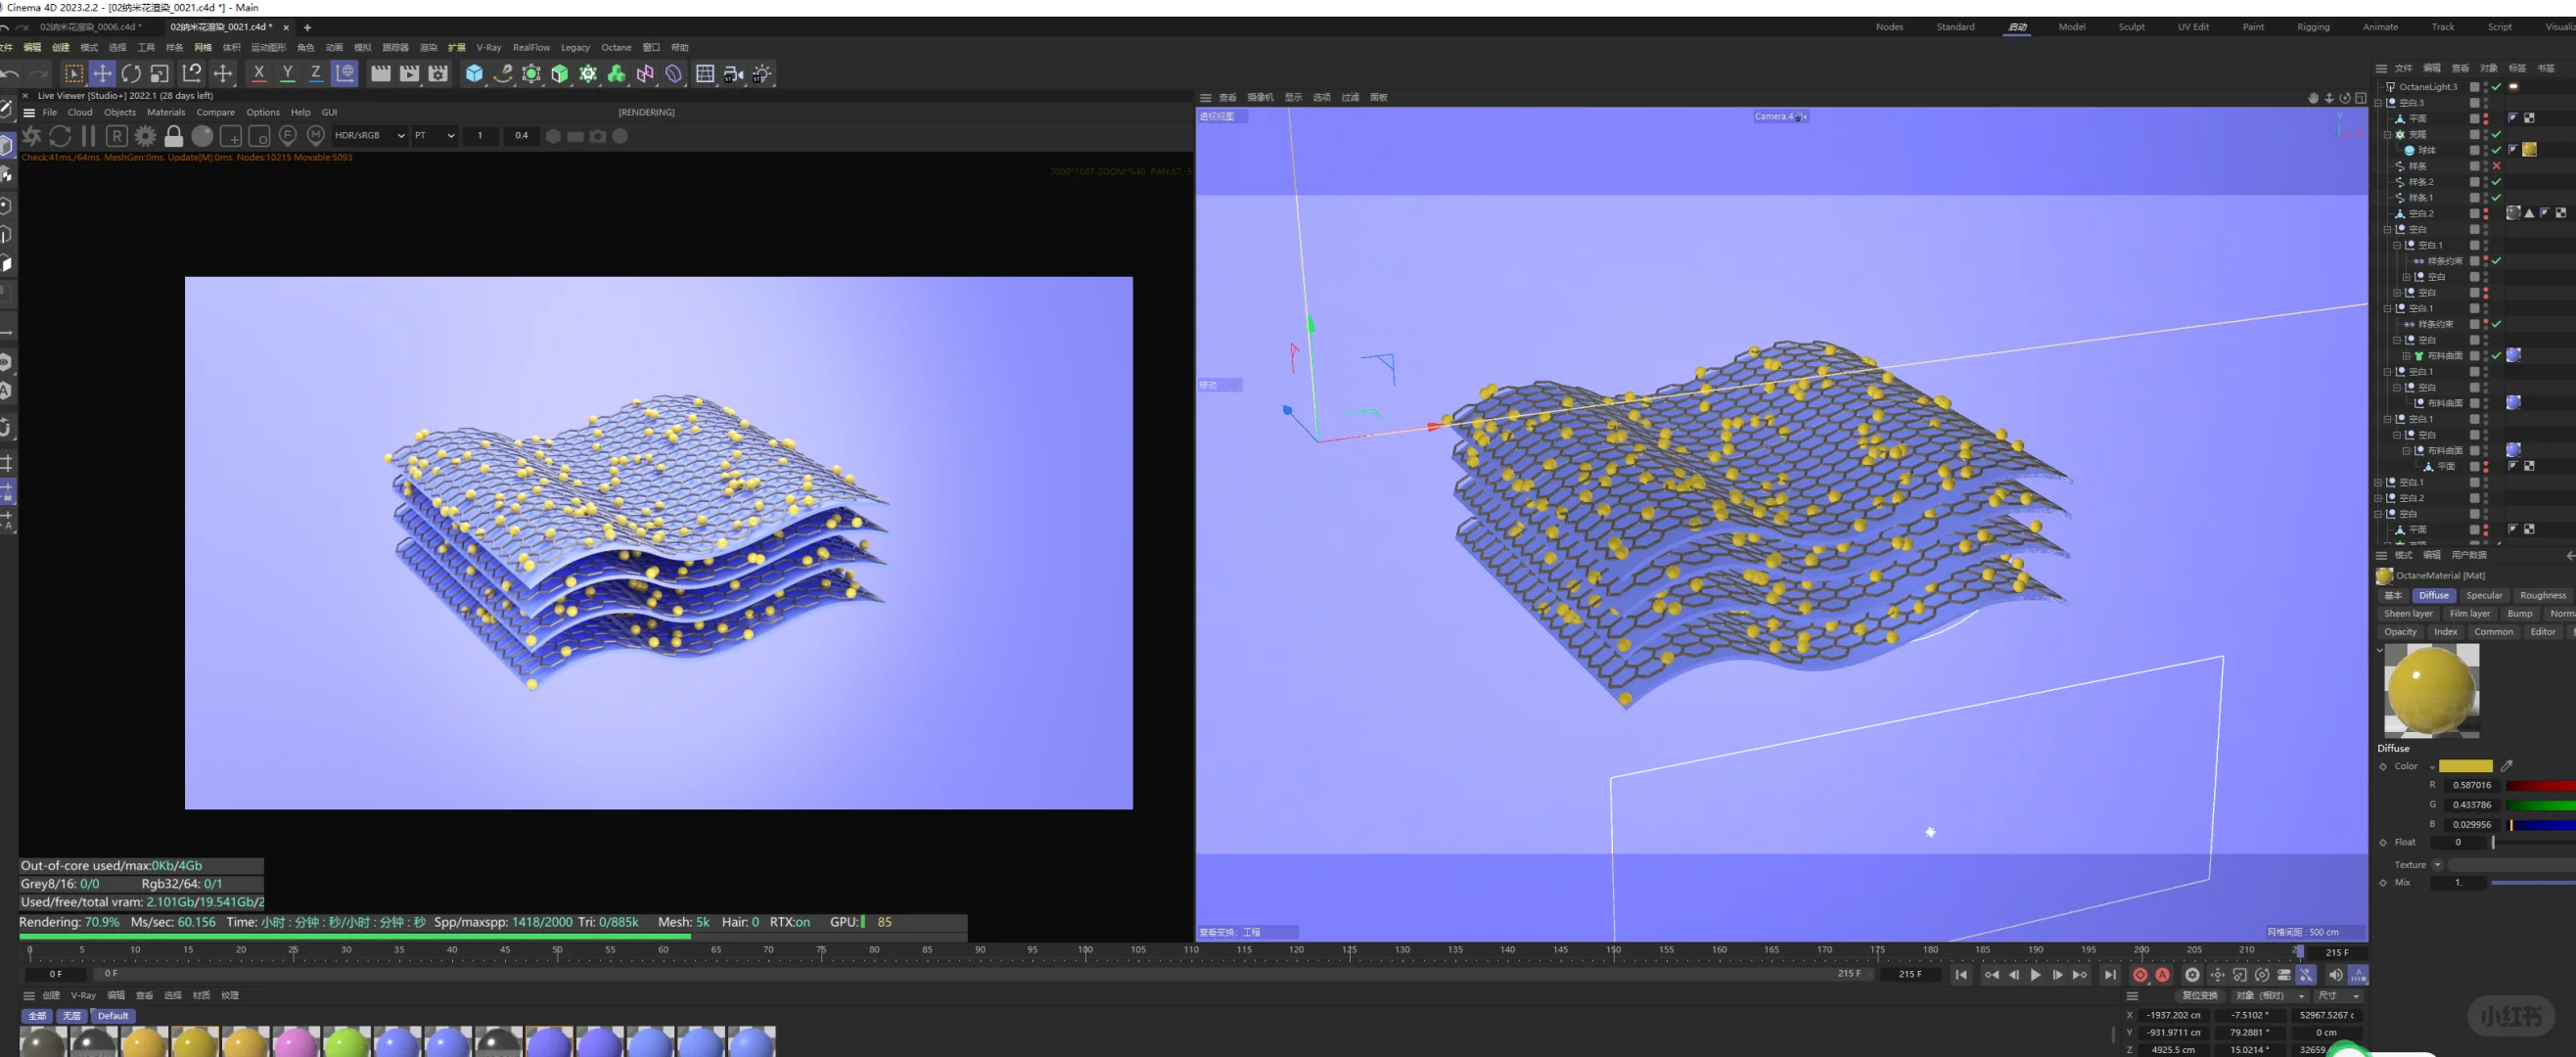Open the HDR/sRGB dropdown
This screenshot has height=1057, width=2576.
(369, 136)
